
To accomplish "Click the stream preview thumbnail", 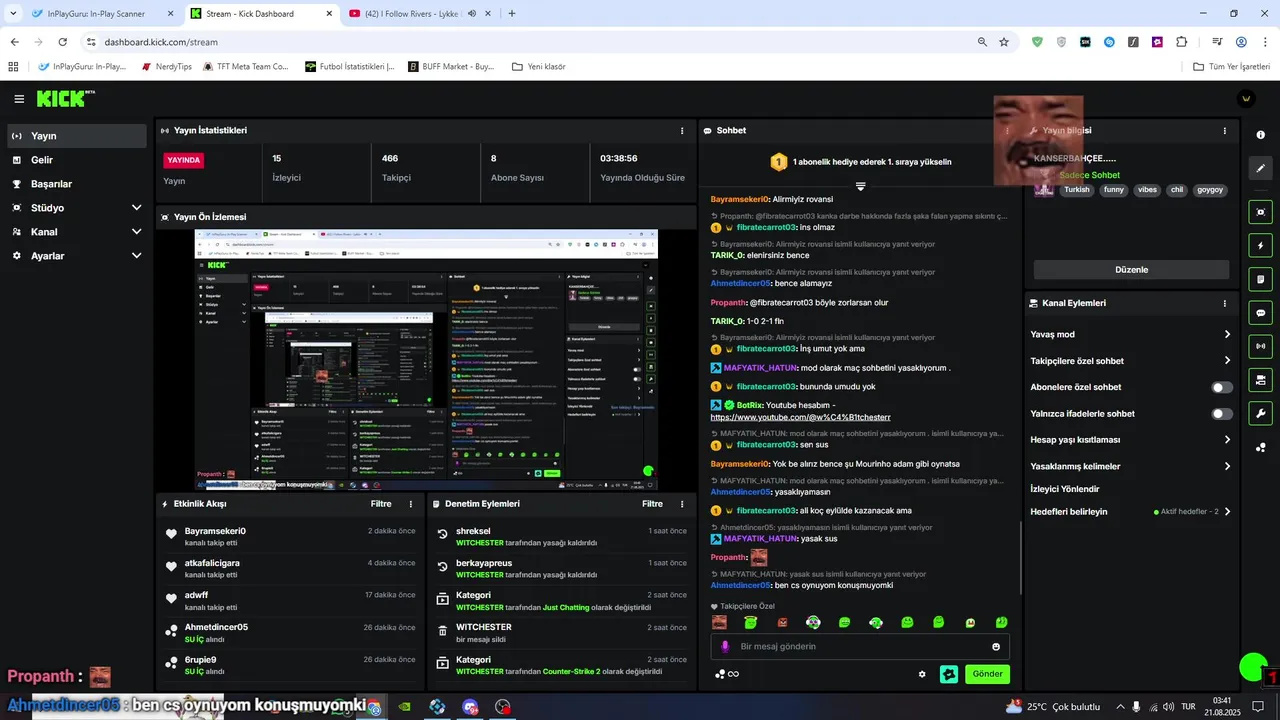I will (426, 360).
